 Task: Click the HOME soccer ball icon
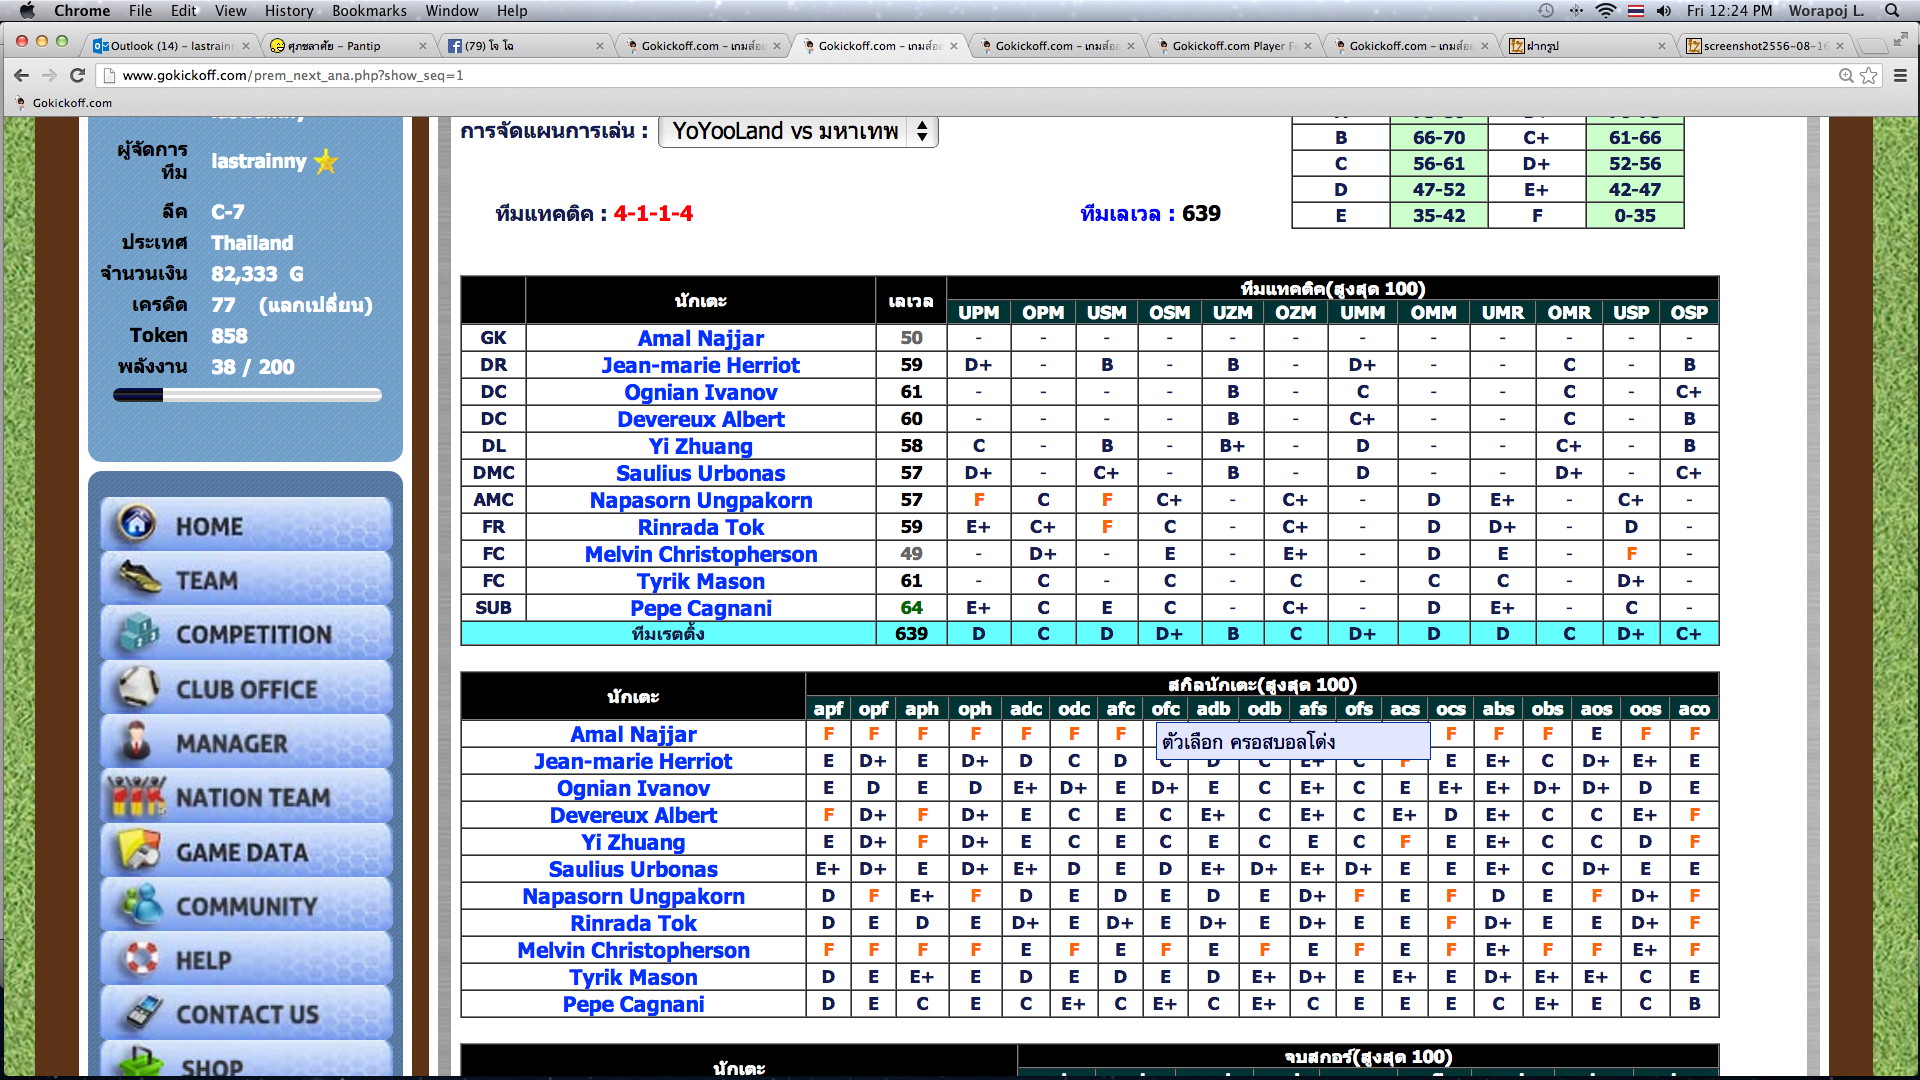point(137,524)
